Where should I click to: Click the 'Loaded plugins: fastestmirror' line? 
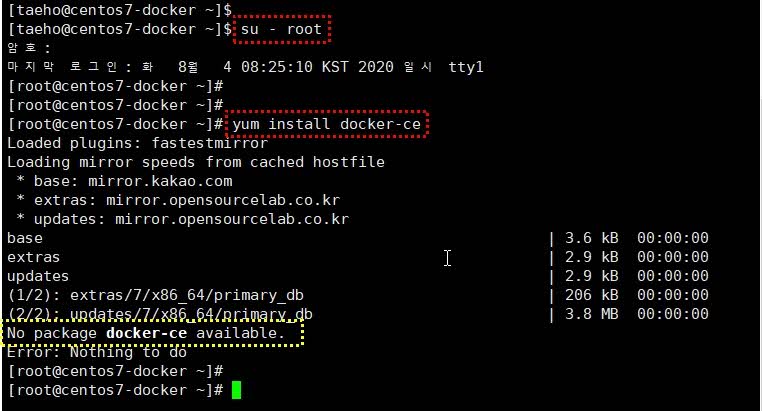coord(138,143)
